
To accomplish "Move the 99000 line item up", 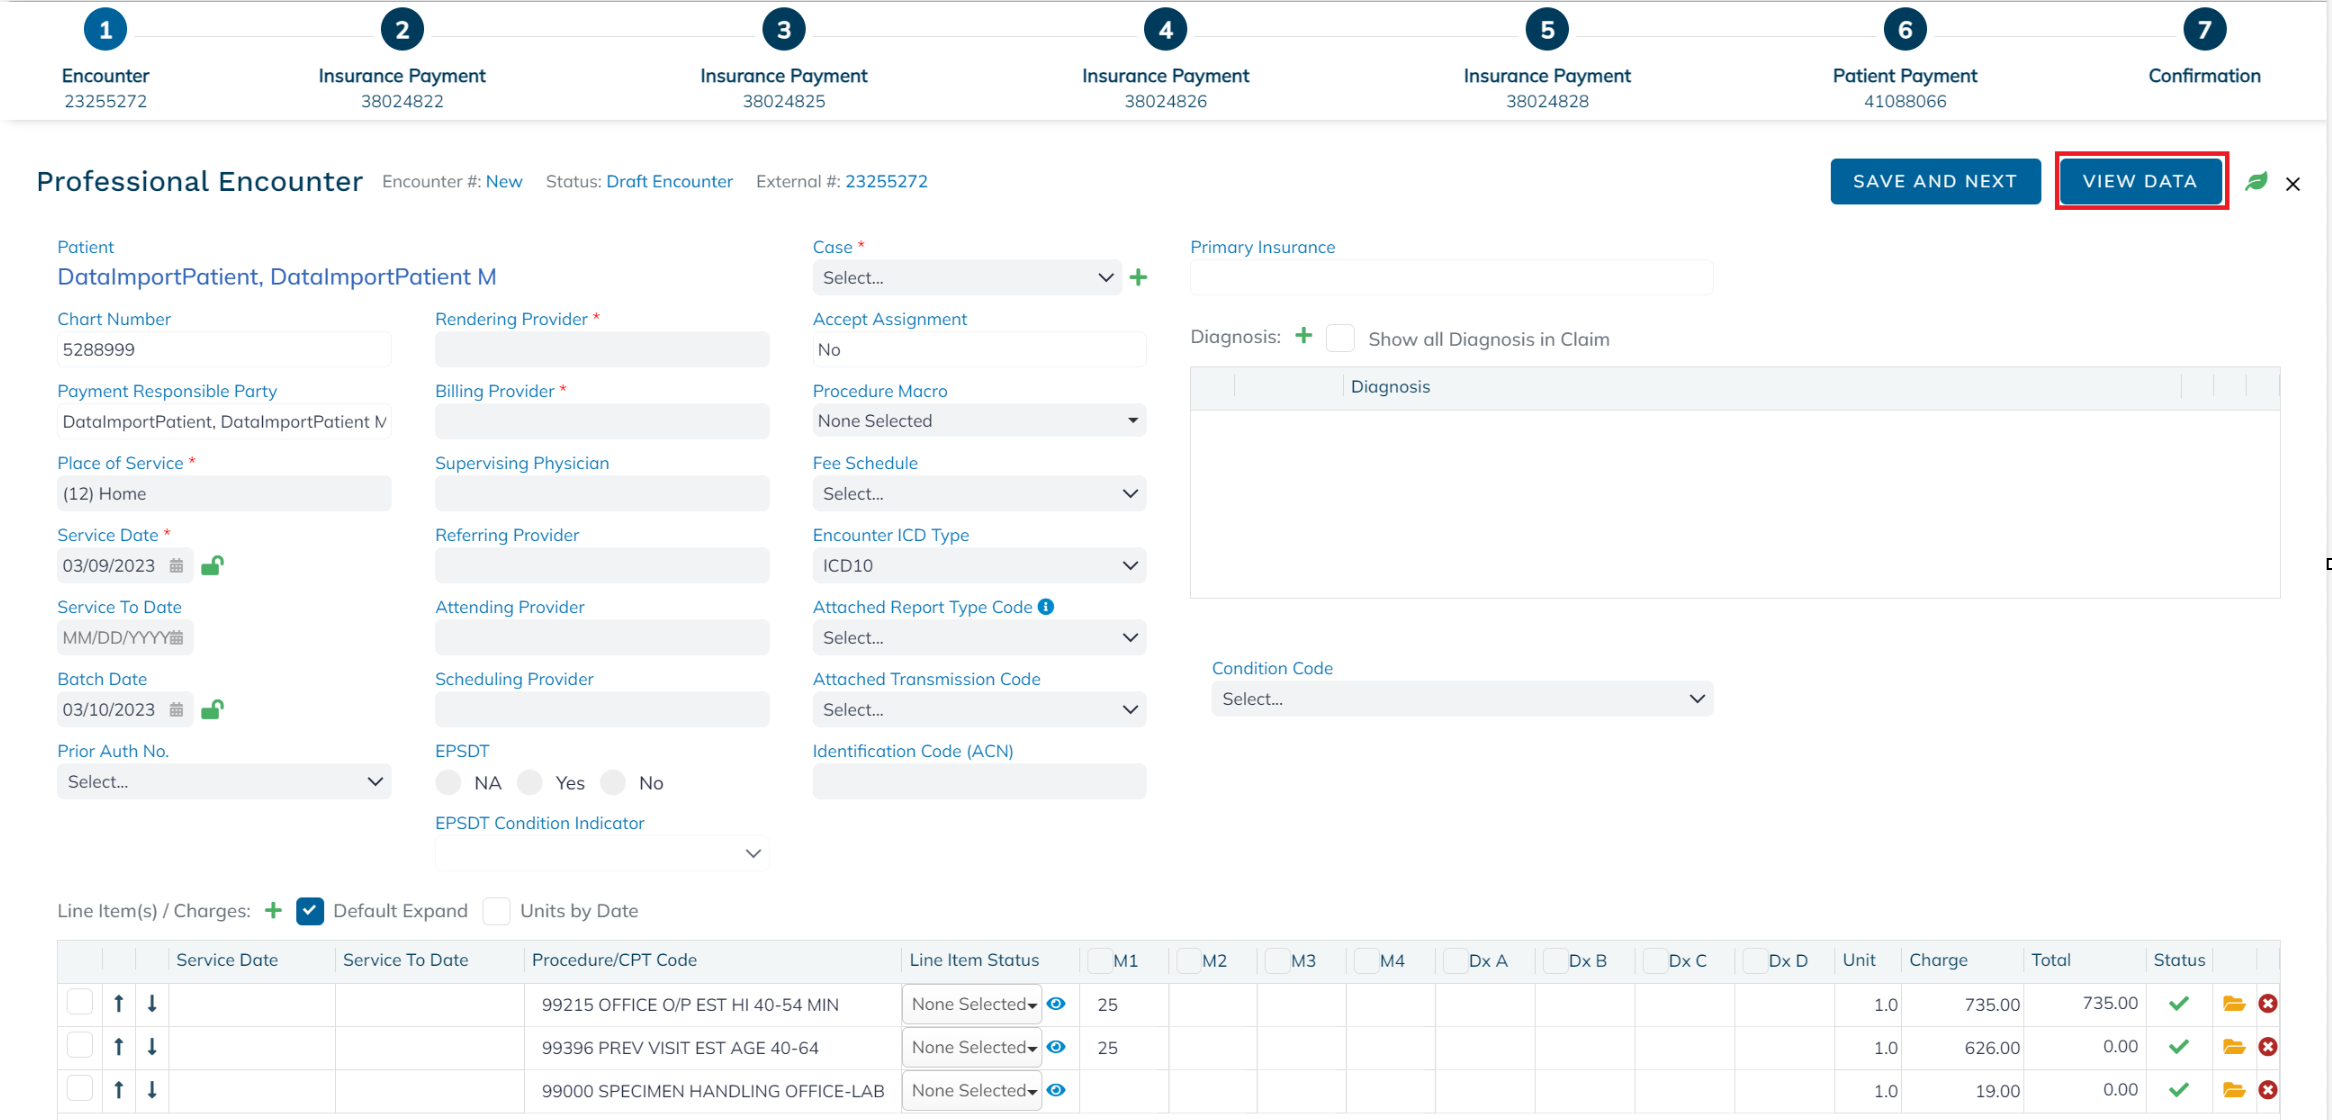I will 118,1090.
